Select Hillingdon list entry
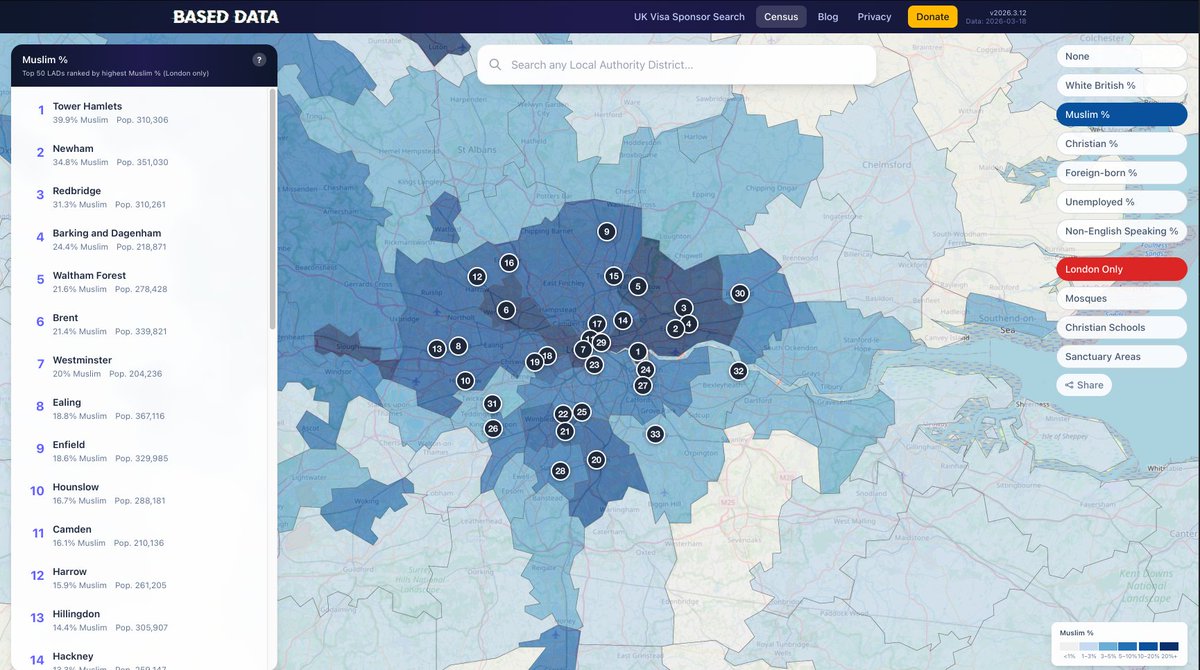This screenshot has width=1200, height=670. (140, 620)
